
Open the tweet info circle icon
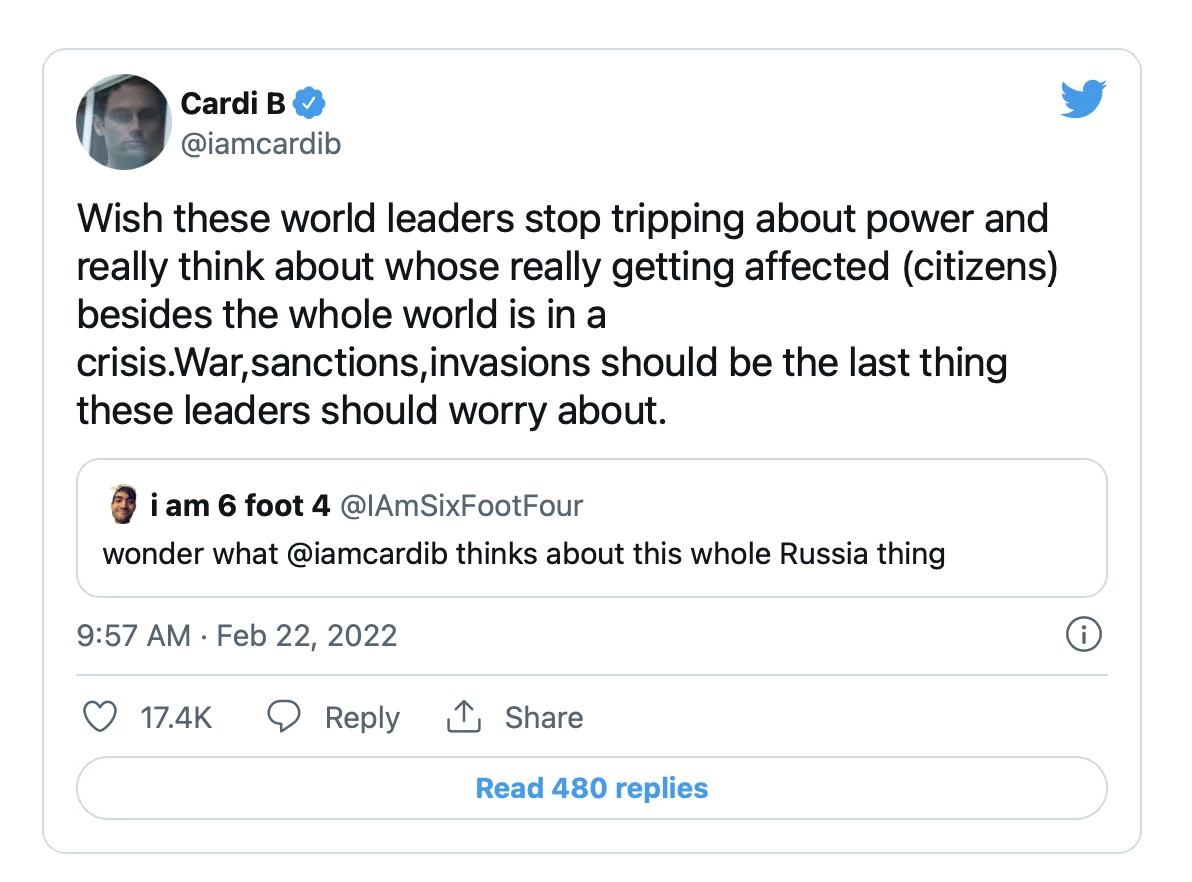[x=1083, y=634]
